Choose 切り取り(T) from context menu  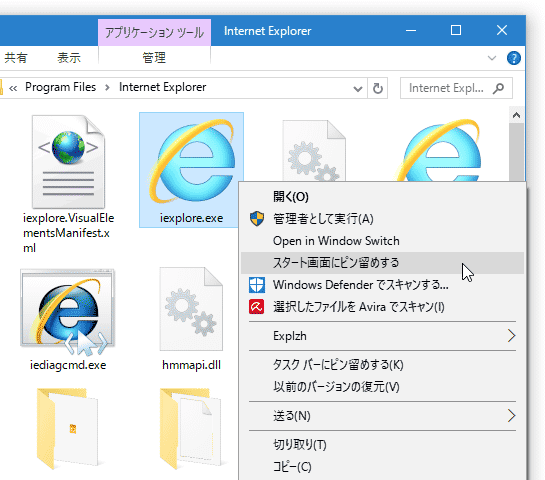[x=382, y=445]
